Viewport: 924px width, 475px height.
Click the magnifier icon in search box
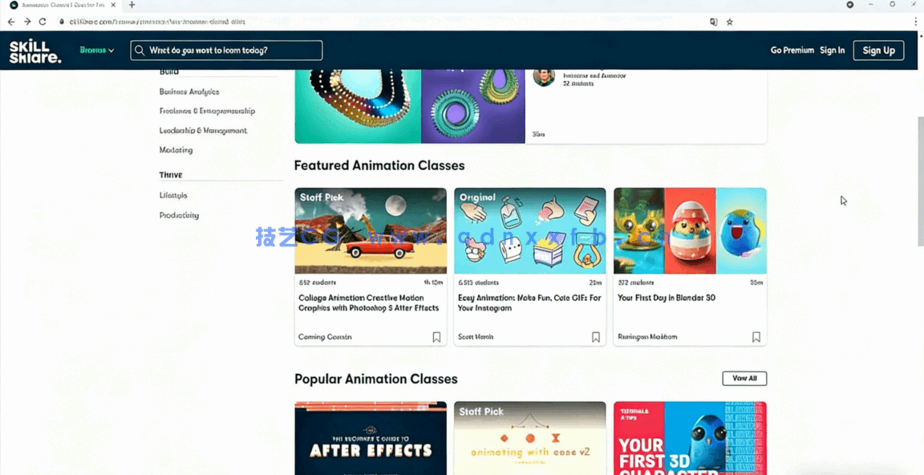coord(140,50)
